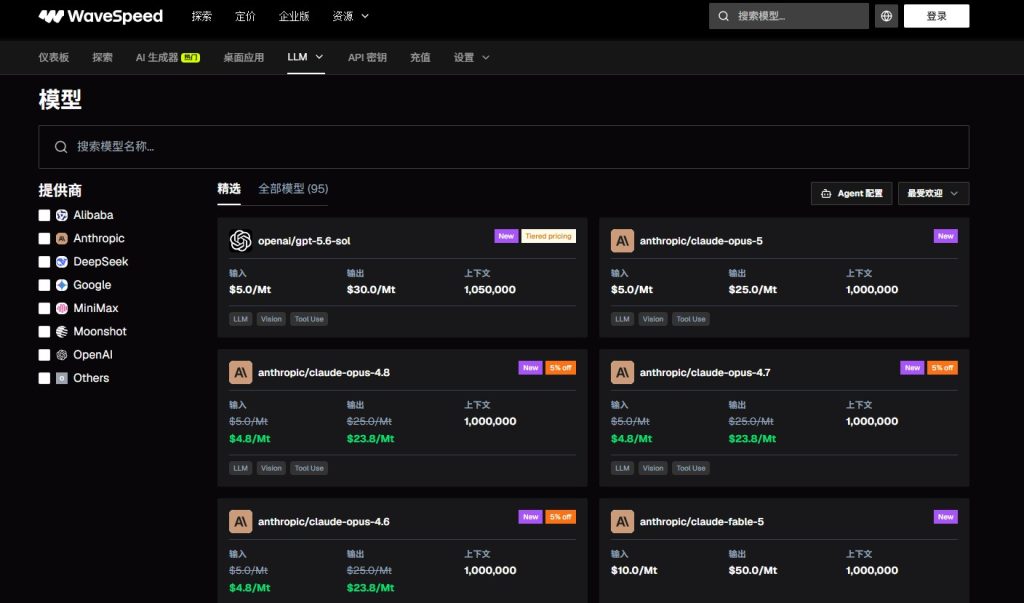
Task: Click the Anthropic logo on claude-fable-5 card
Action: coord(622,521)
